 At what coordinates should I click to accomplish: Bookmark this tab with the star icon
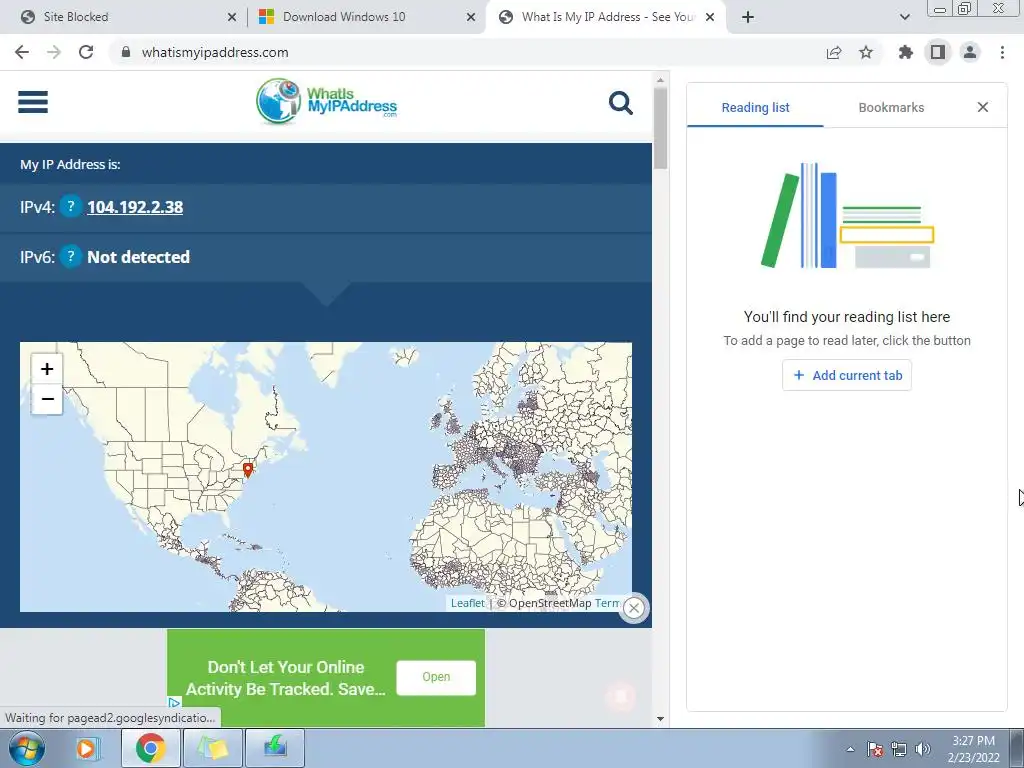click(866, 52)
